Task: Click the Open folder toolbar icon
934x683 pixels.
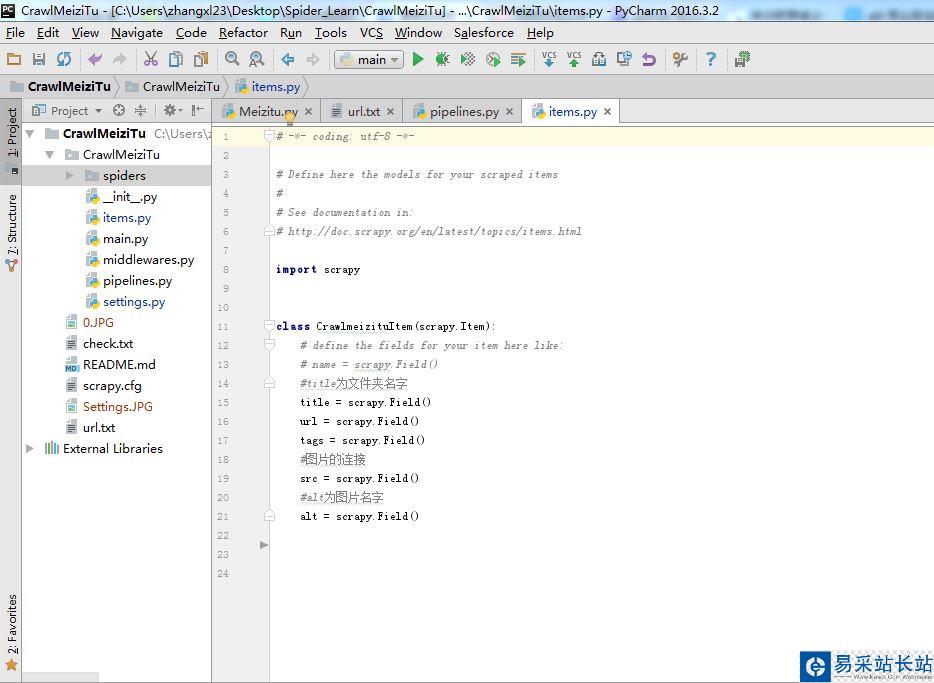Action: click(x=14, y=59)
